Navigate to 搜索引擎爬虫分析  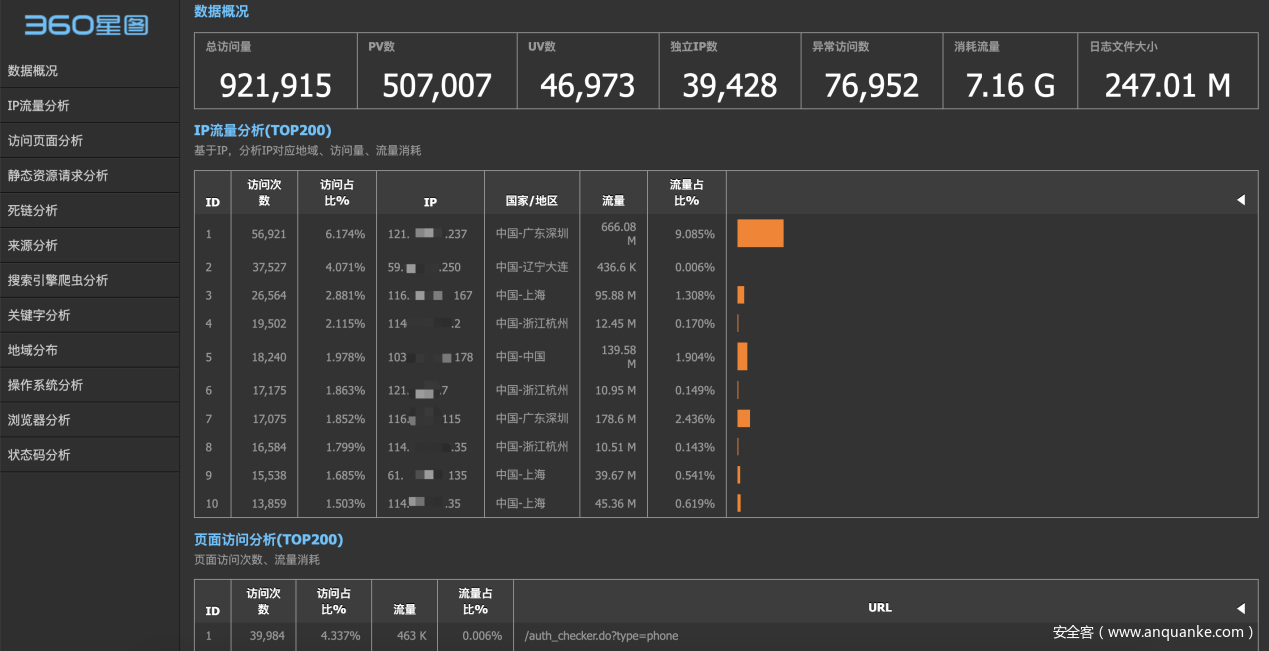pos(58,281)
